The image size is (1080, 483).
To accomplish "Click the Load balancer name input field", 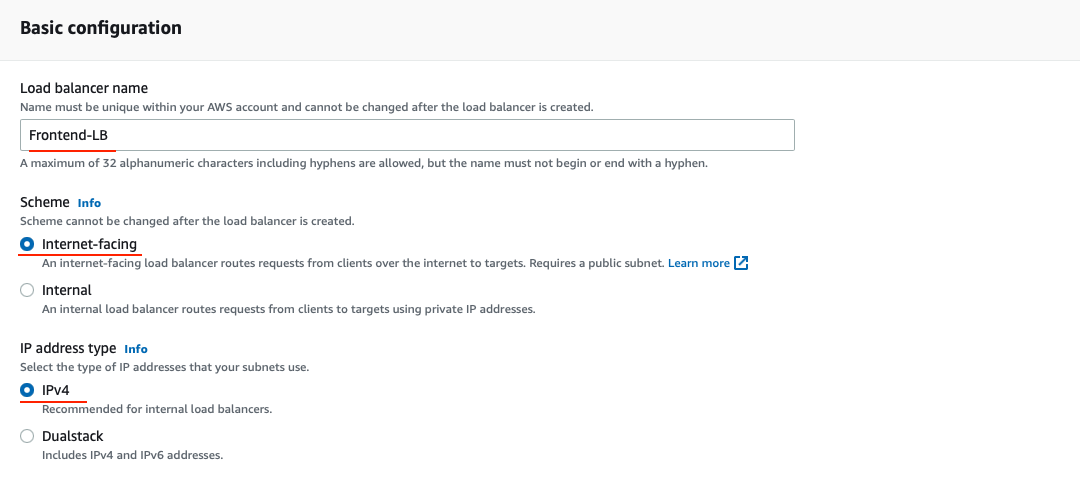I will pyautogui.click(x=407, y=135).
